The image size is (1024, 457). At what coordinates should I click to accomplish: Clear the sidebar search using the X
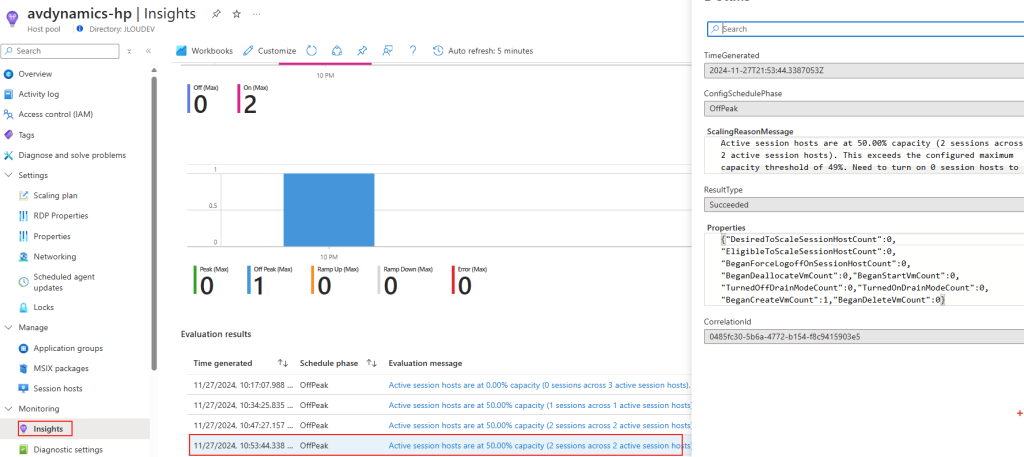[x=129, y=51]
